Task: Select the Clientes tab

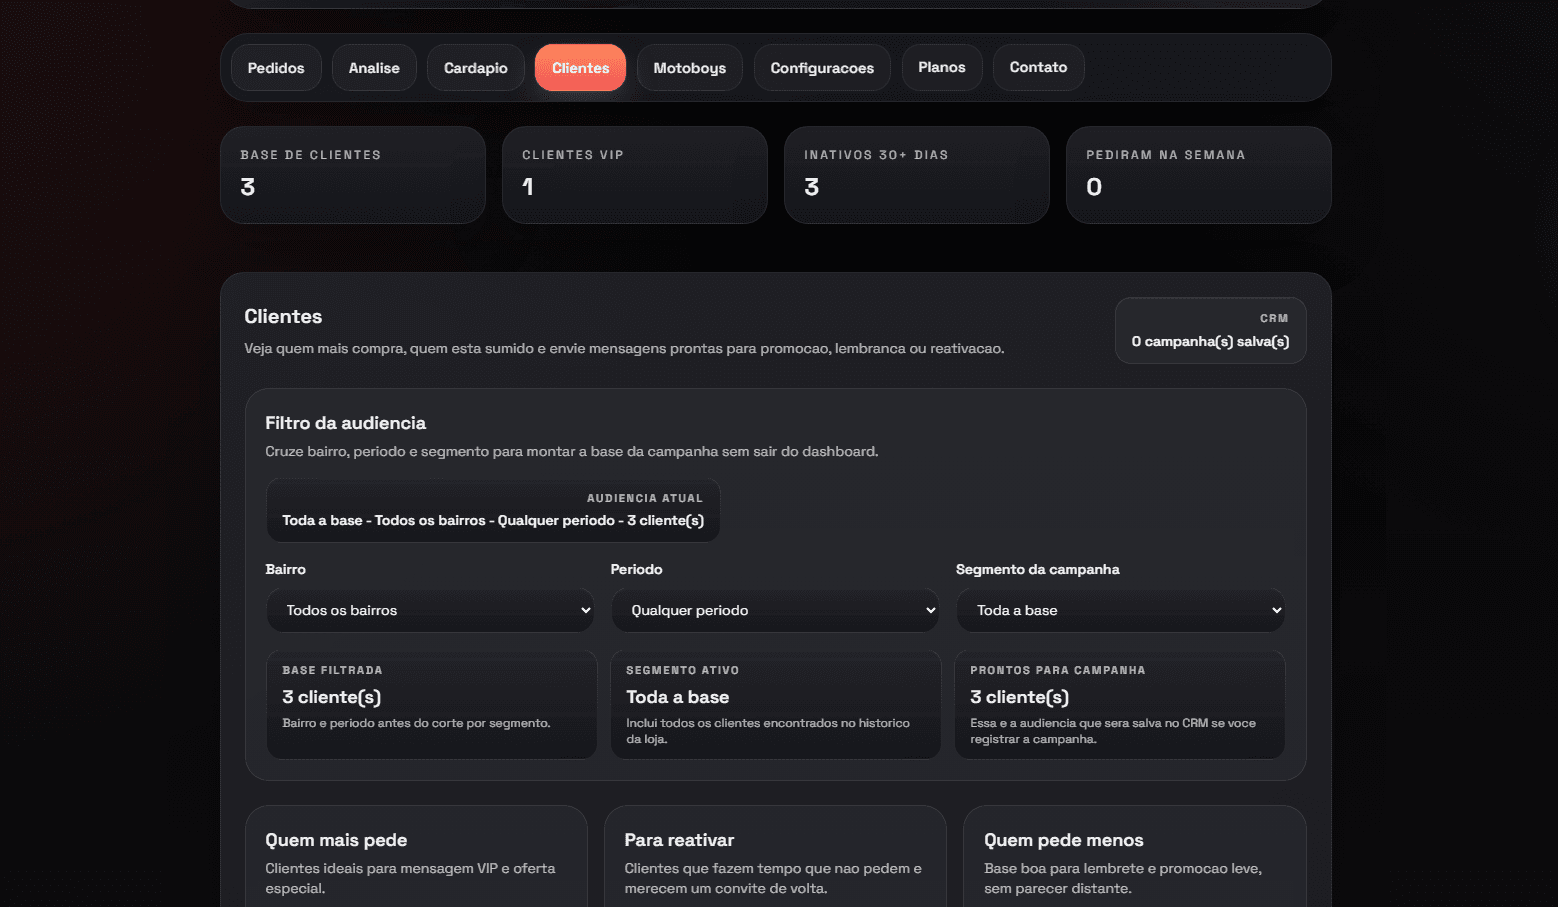Action: coord(580,67)
